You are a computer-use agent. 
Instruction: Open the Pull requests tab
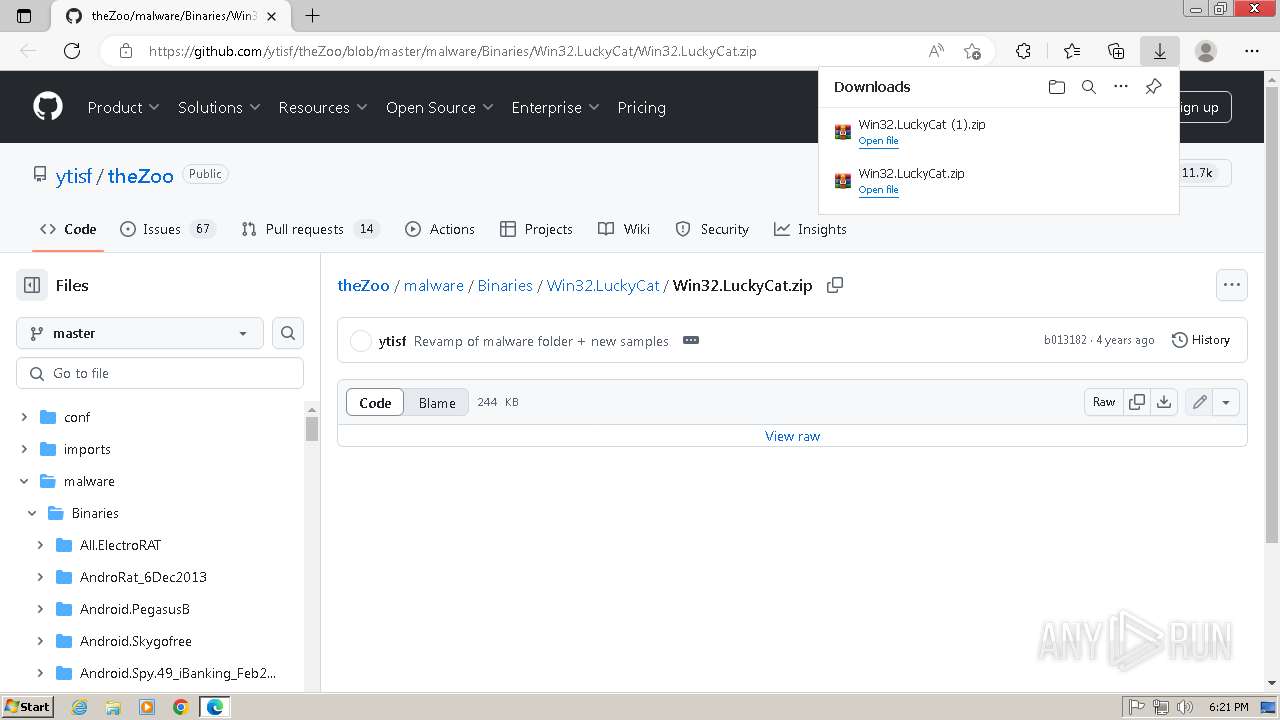(x=309, y=229)
